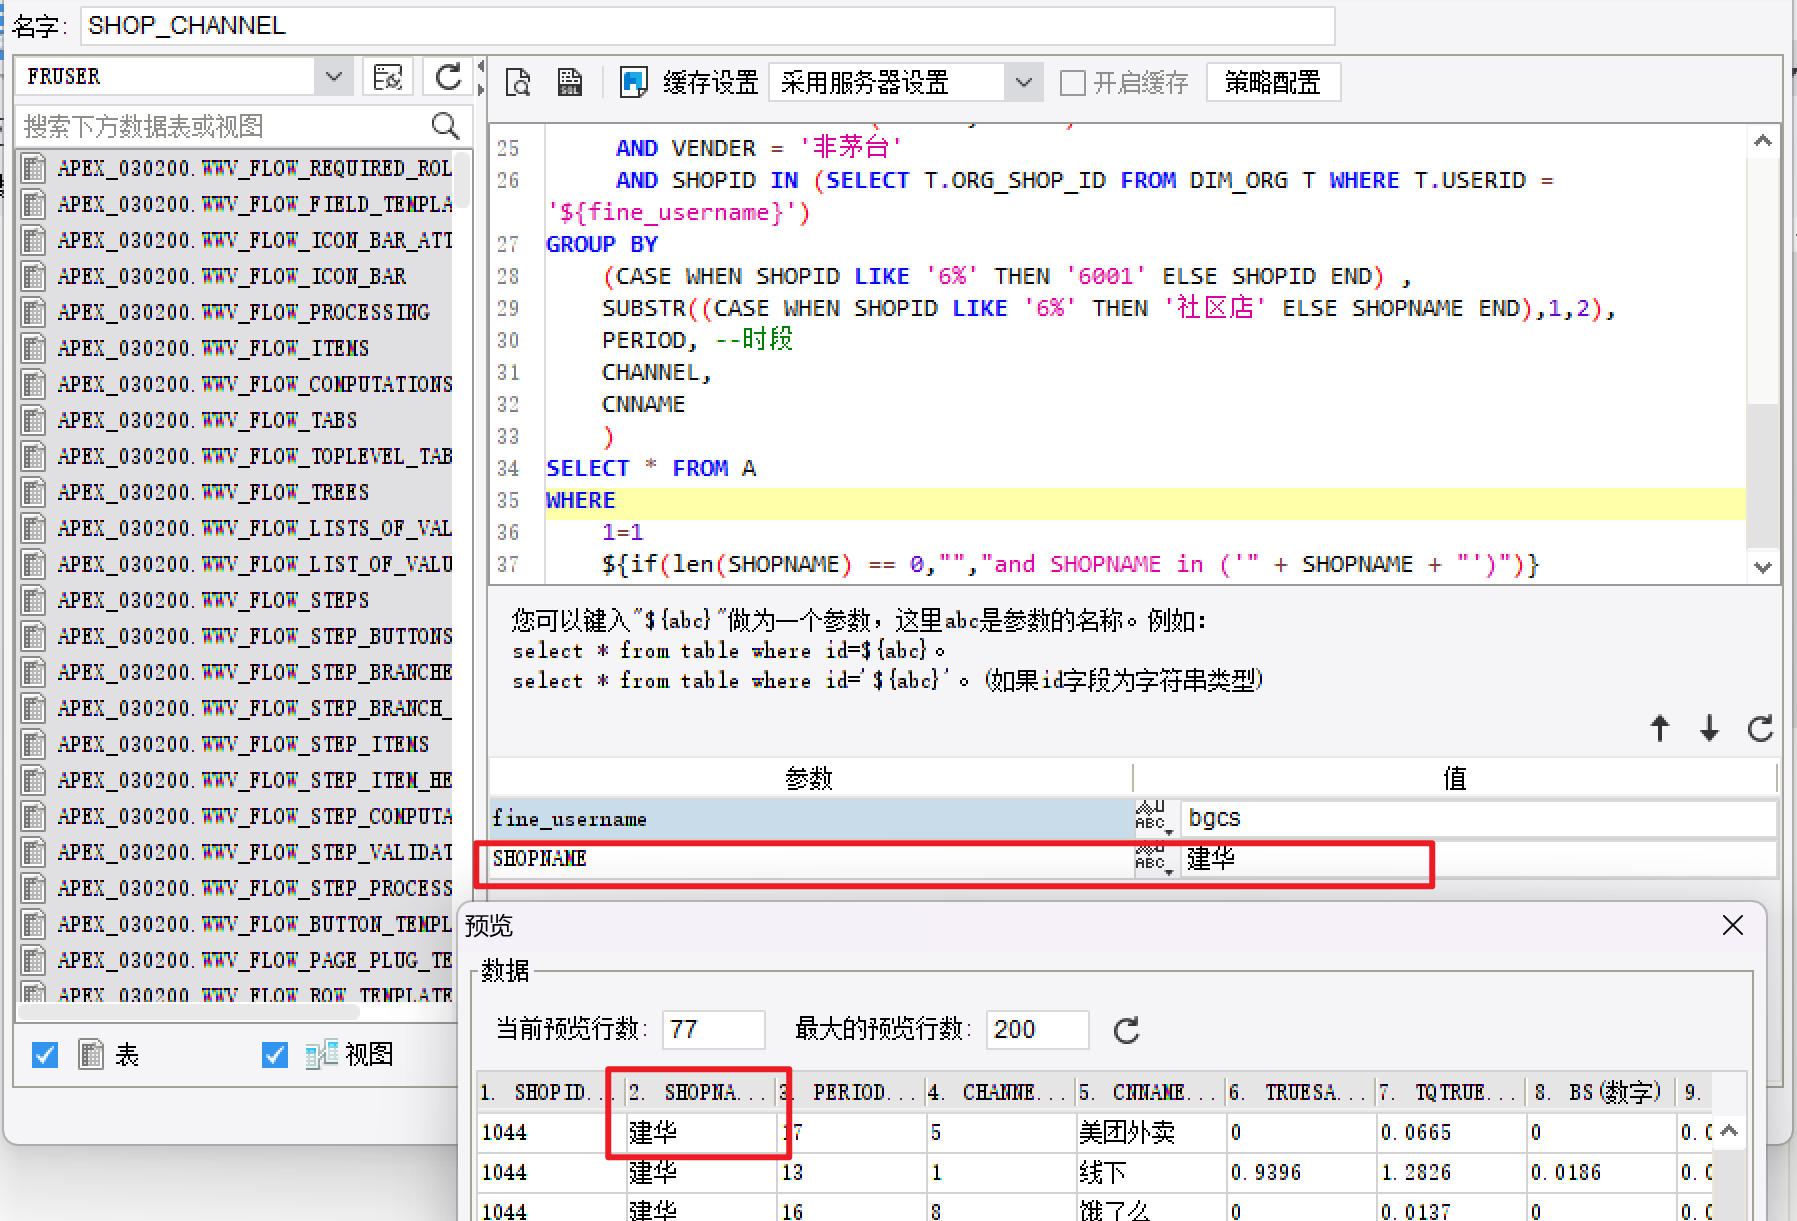Screen dimensions: 1797x1221
Task: Click table icon of WWV_FLOW_COMPUTATIONS
Action: click(34, 384)
